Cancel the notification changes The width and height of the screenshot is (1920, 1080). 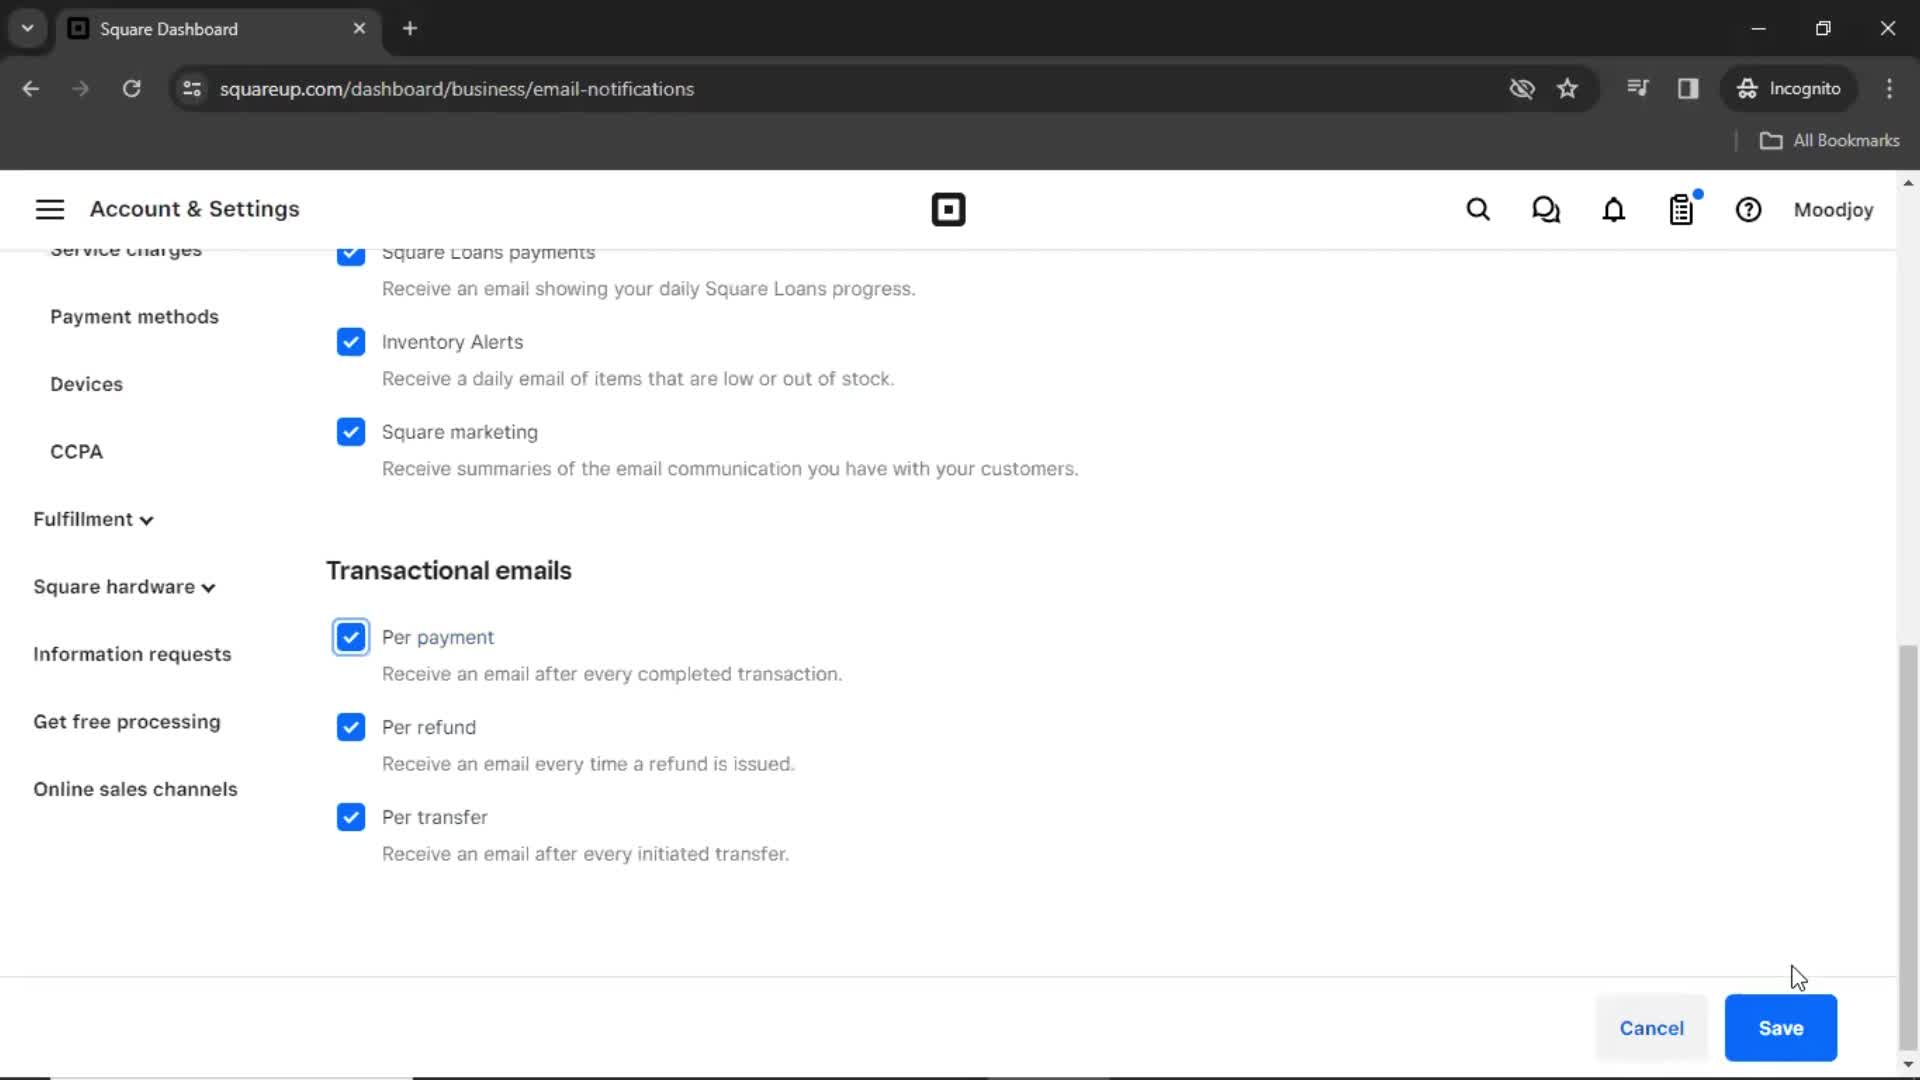point(1652,1028)
